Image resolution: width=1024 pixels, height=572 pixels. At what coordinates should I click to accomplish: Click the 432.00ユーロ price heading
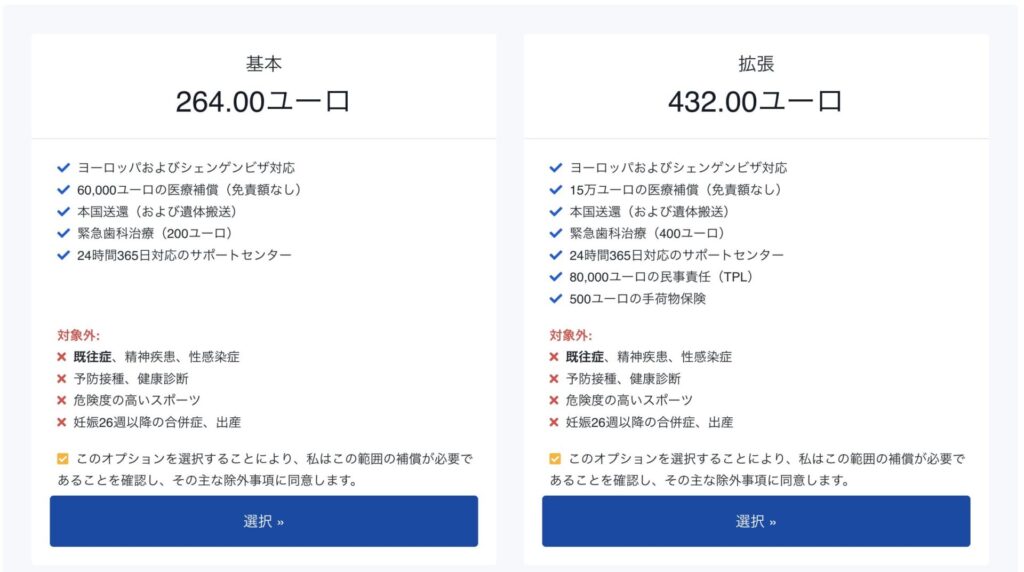coord(755,101)
